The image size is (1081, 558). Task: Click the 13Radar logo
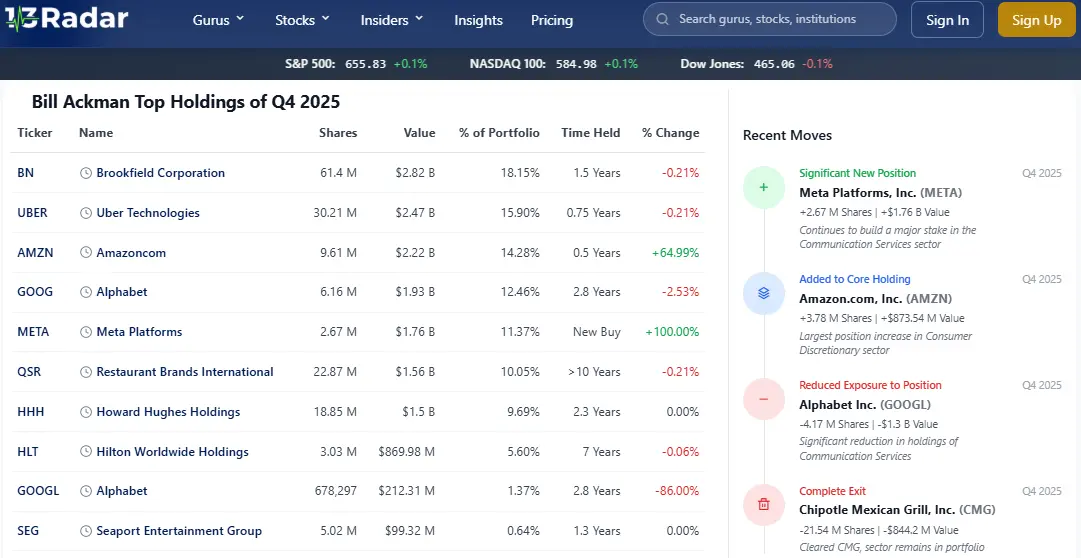click(66, 19)
